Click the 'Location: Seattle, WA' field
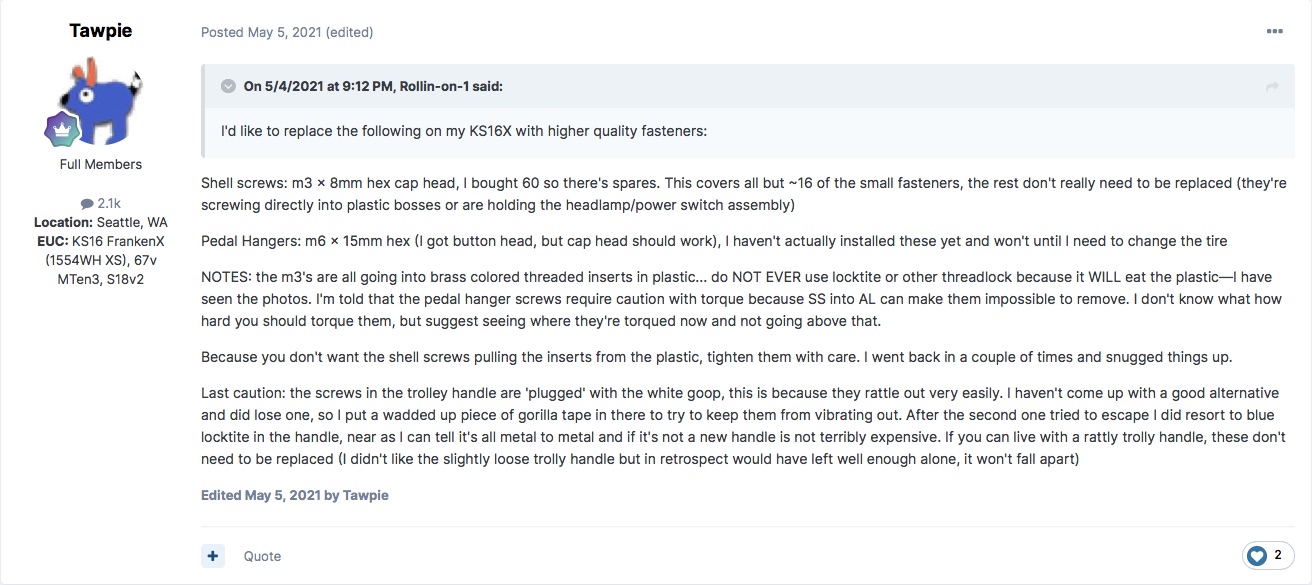Image resolution: width=1312 pixels, height=585 pixels. click(x=101, y=222)
